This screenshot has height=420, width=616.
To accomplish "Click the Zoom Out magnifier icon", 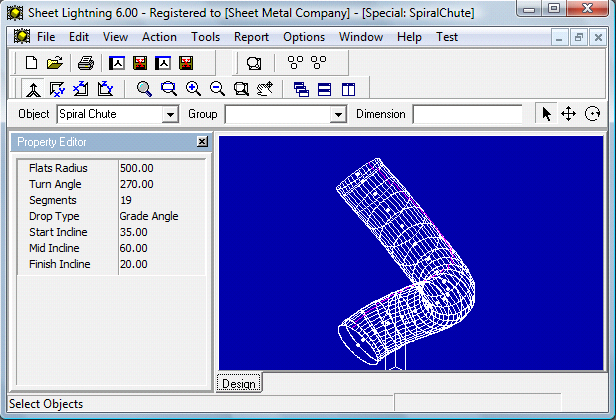I will (217, 89).
